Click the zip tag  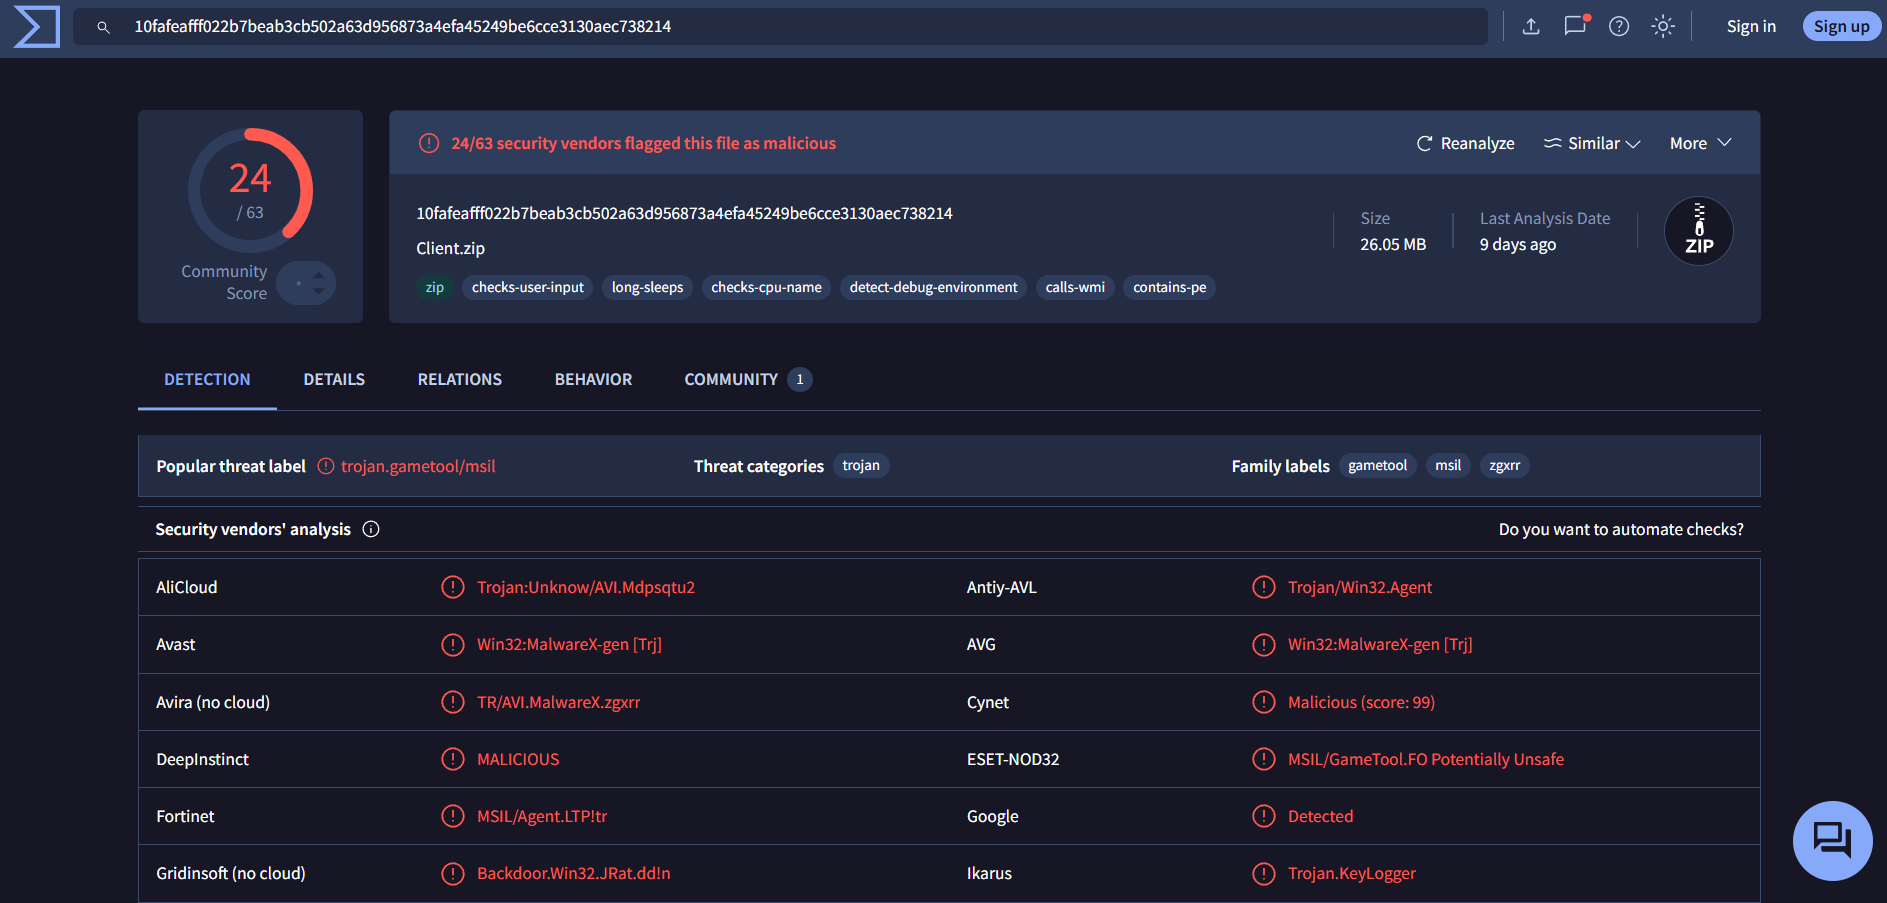point(435,288)
